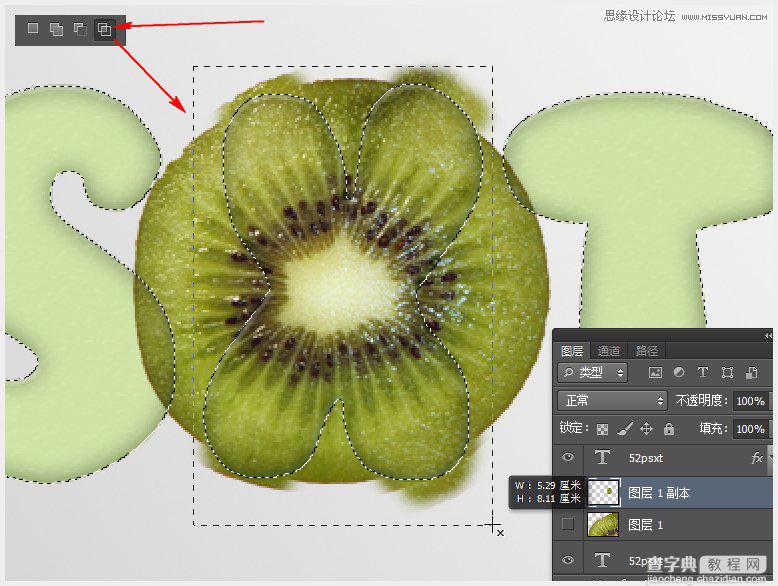Screen dimensions: 778x586
Task: Click the fx icon on top 52psxt layer
Action: (x=757, y=457)
